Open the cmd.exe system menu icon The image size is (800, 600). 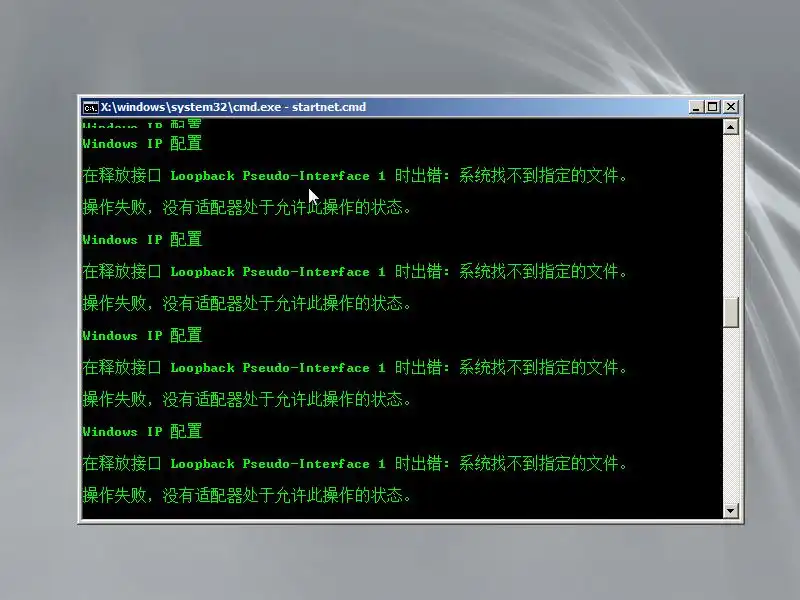90,108
